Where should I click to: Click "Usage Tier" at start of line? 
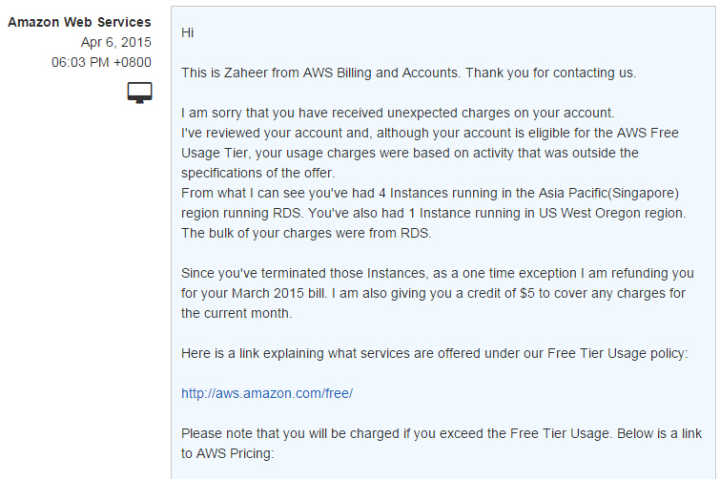coord(215,153)
